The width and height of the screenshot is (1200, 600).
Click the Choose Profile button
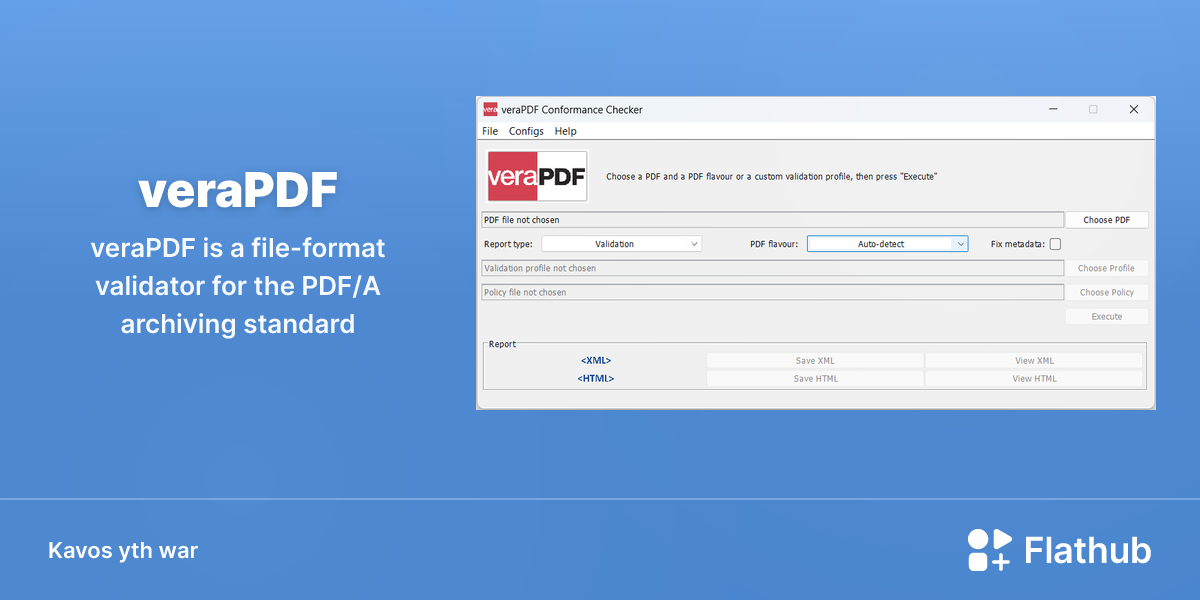(x=1106, y=268)
